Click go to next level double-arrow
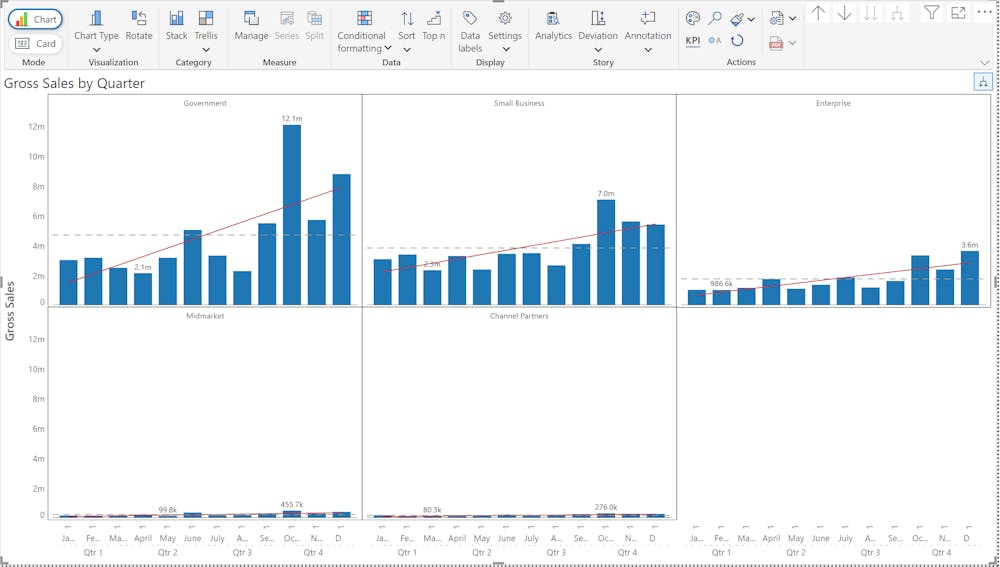The height and width of the screenshot is (567, 1000). coord(871,12)
